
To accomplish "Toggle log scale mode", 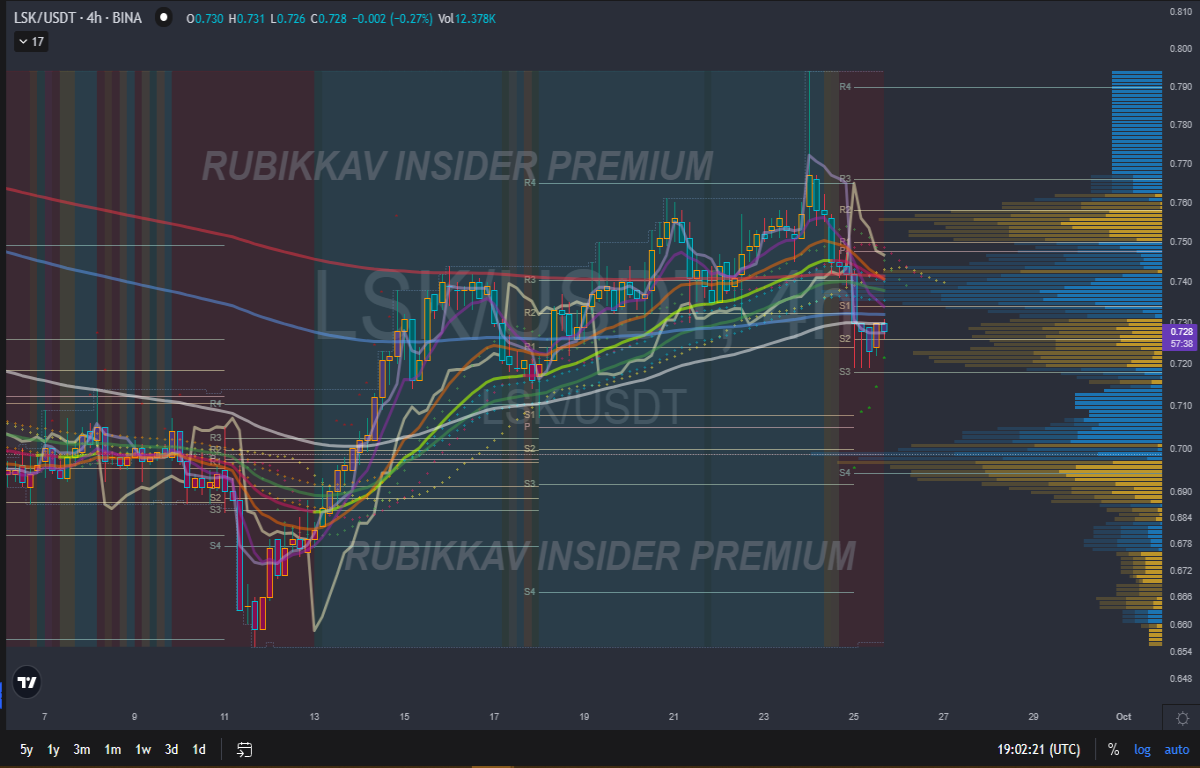I will click(1142, 749).
